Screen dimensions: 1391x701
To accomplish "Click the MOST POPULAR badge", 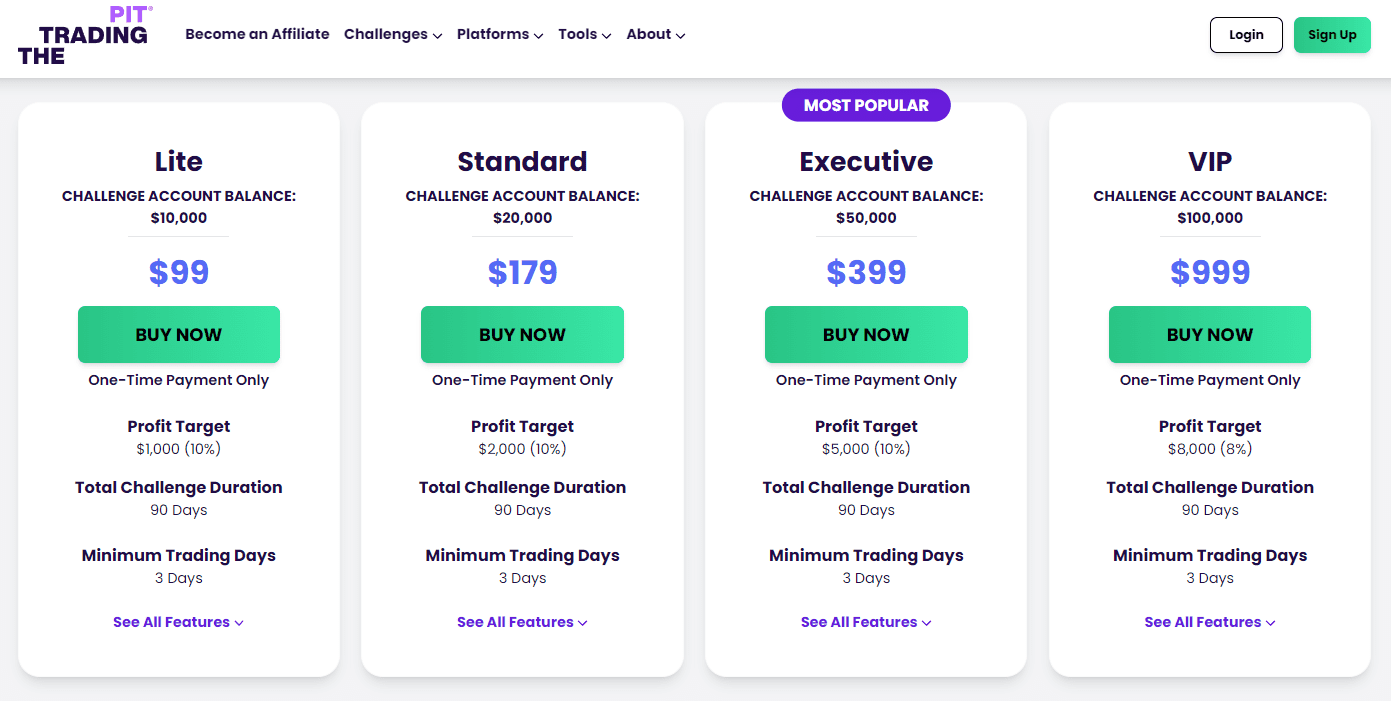I will (x=866, y=105).
